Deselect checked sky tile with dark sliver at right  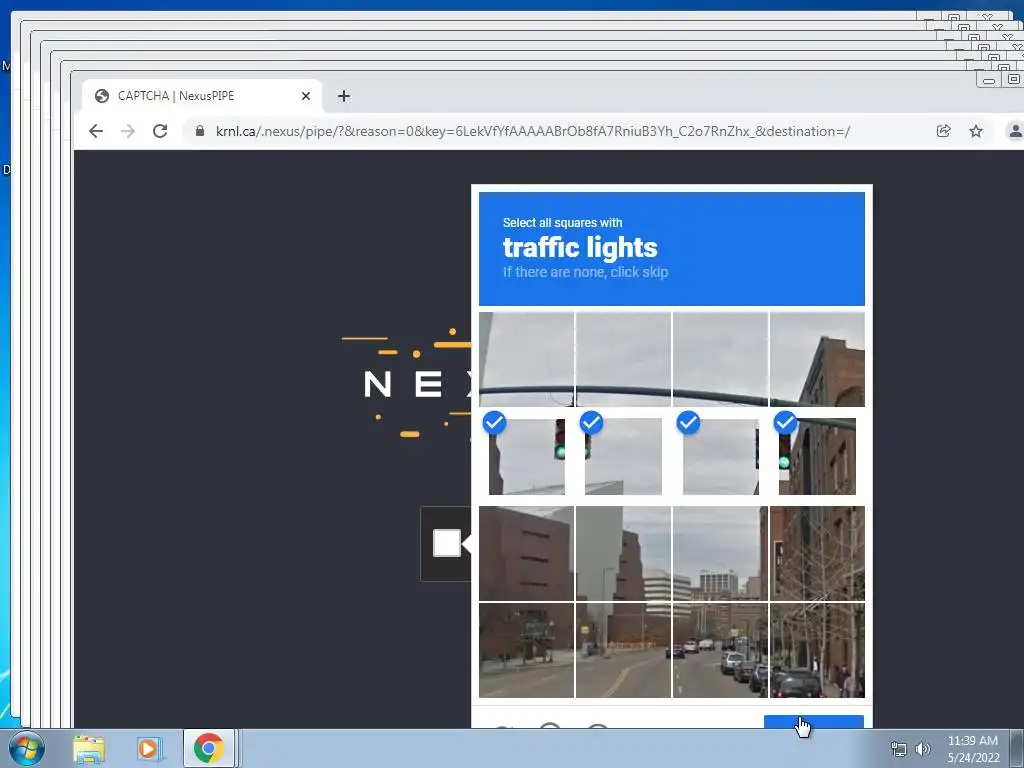(x=720, y=456)
